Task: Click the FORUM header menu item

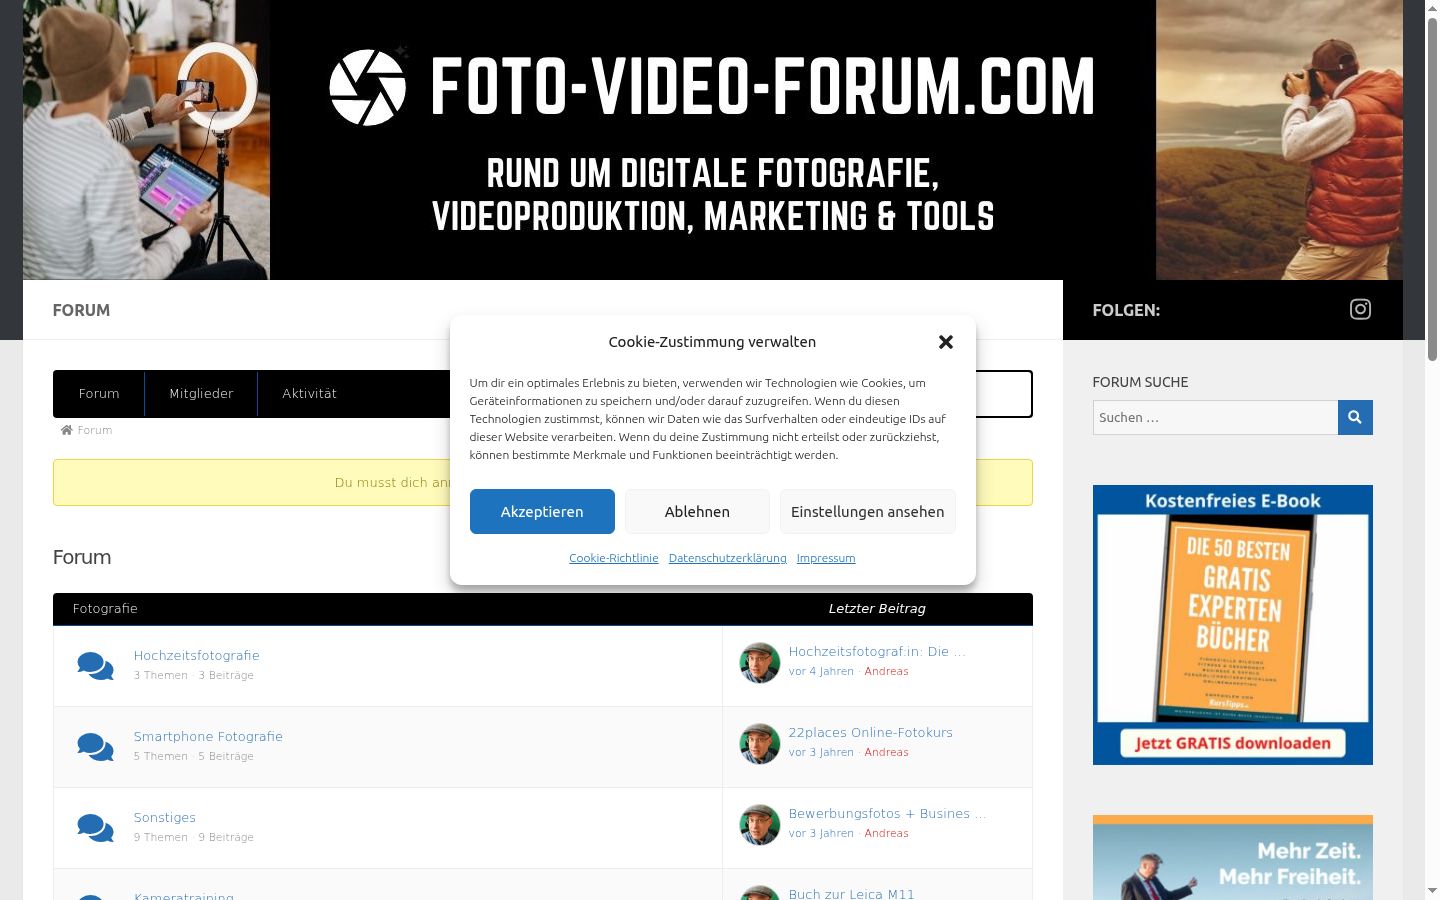Action: [81, 310]
